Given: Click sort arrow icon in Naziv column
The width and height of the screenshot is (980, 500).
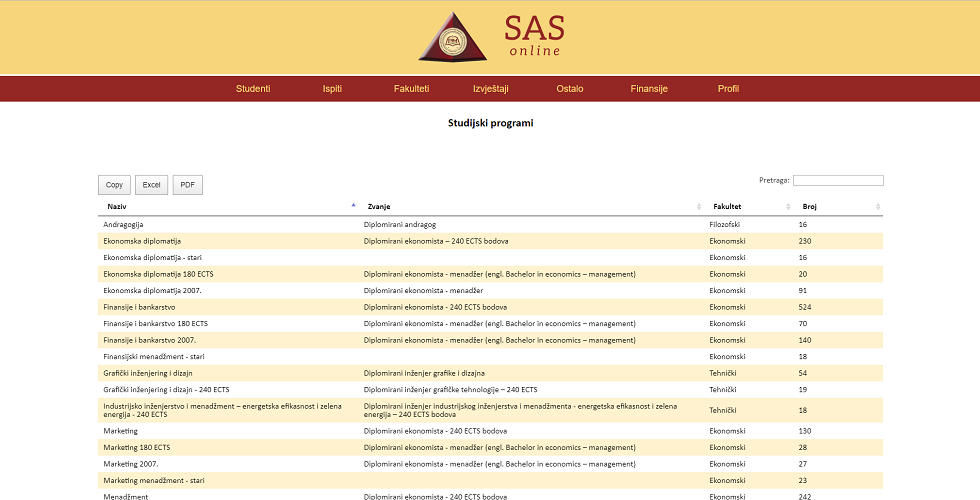Looking at the screenshot, I should pos(353,205).
